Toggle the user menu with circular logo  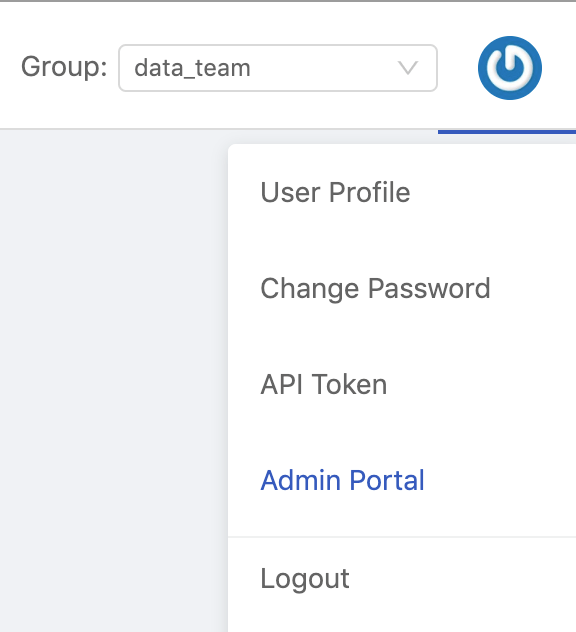pyautogui.click(x=510, y=68)
